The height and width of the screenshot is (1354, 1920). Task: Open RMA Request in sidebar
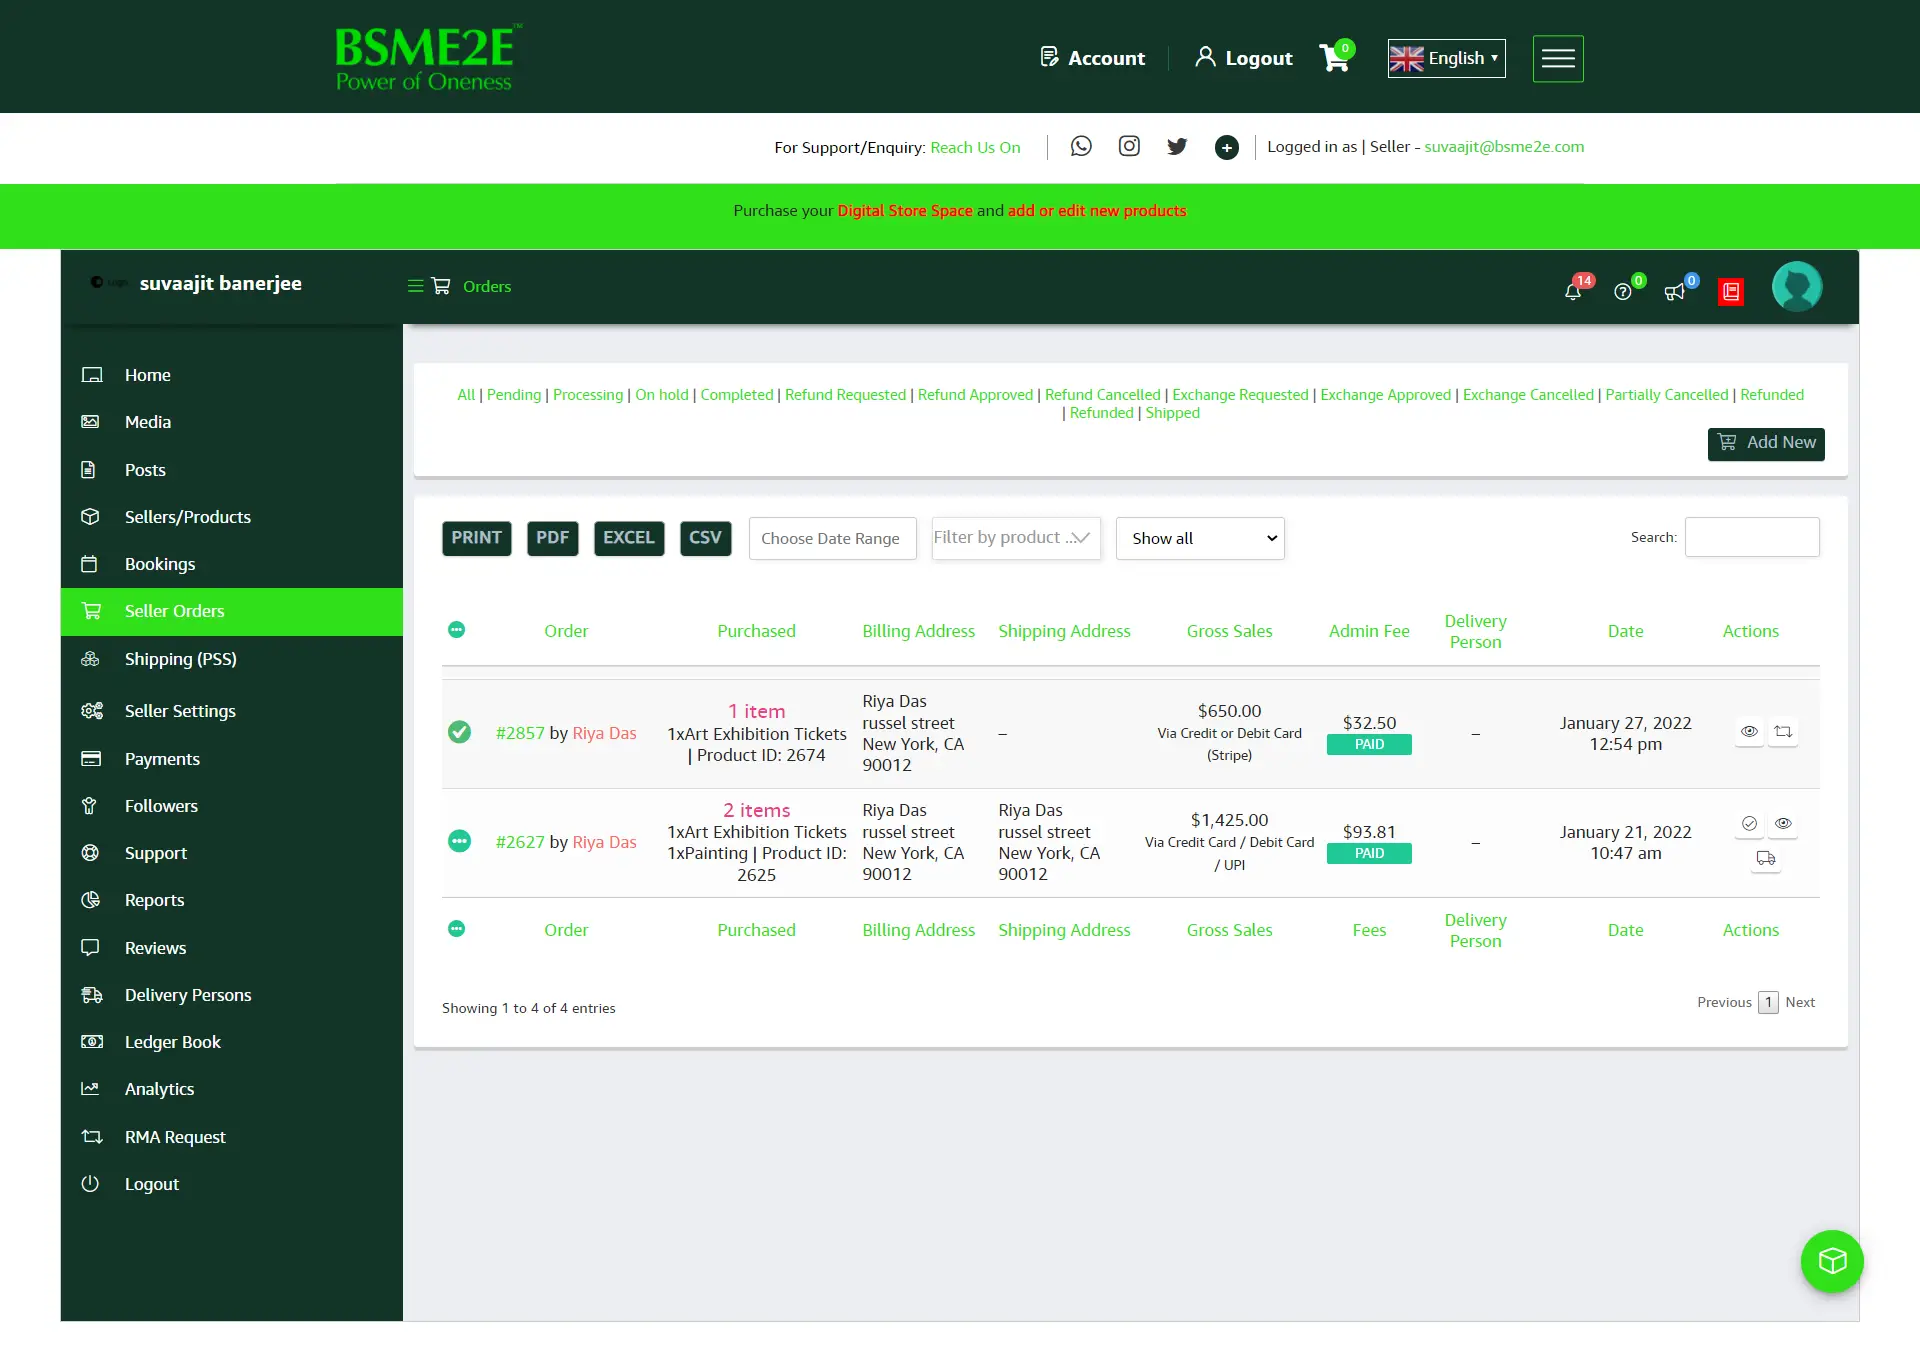click(x=232, y=1137)
